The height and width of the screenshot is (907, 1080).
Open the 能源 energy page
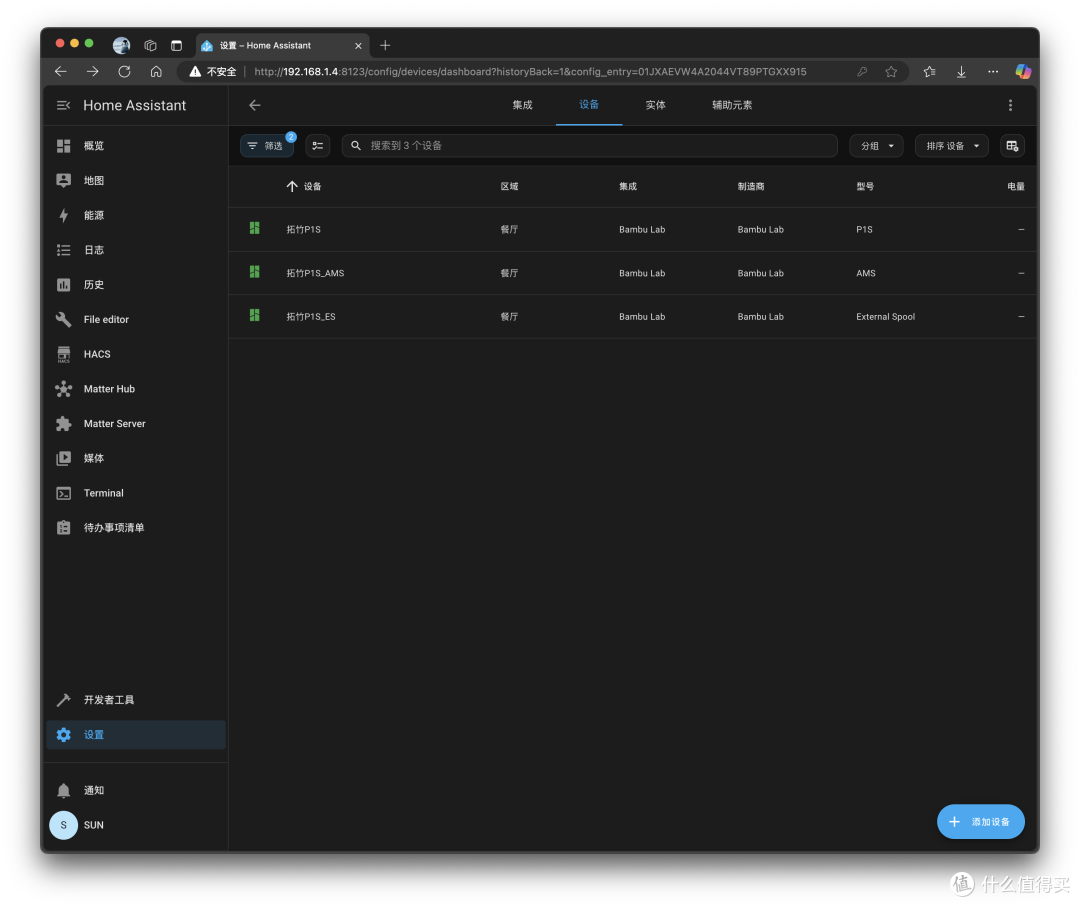pos(136,216)
